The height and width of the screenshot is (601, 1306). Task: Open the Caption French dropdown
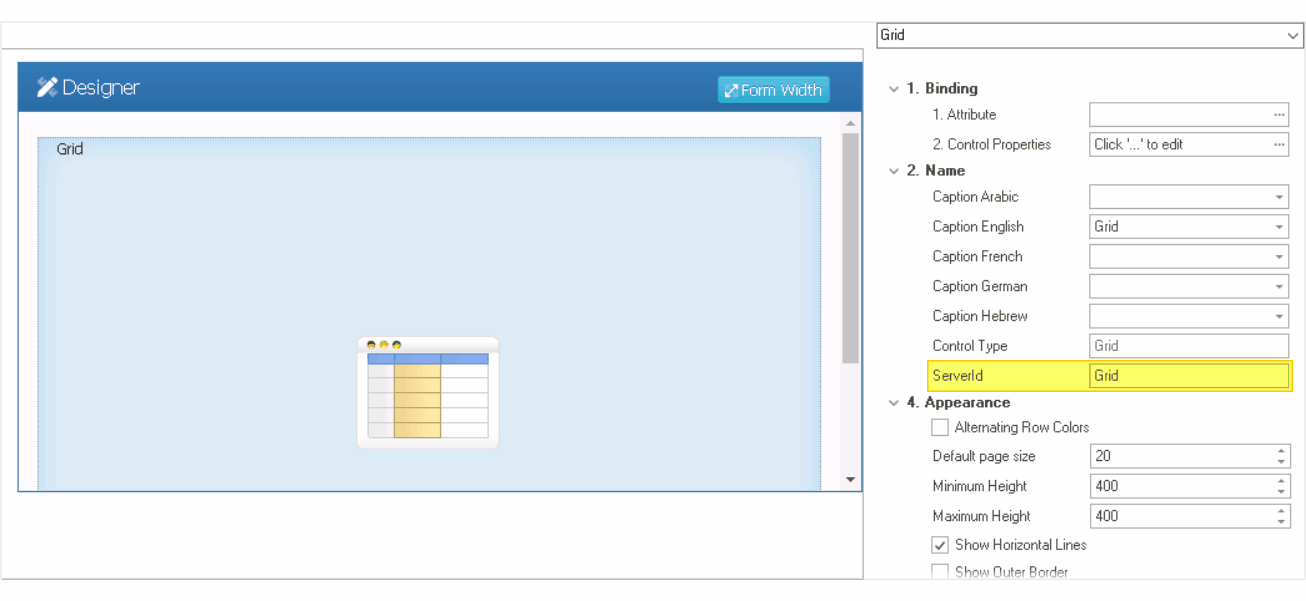(1279, 257)
